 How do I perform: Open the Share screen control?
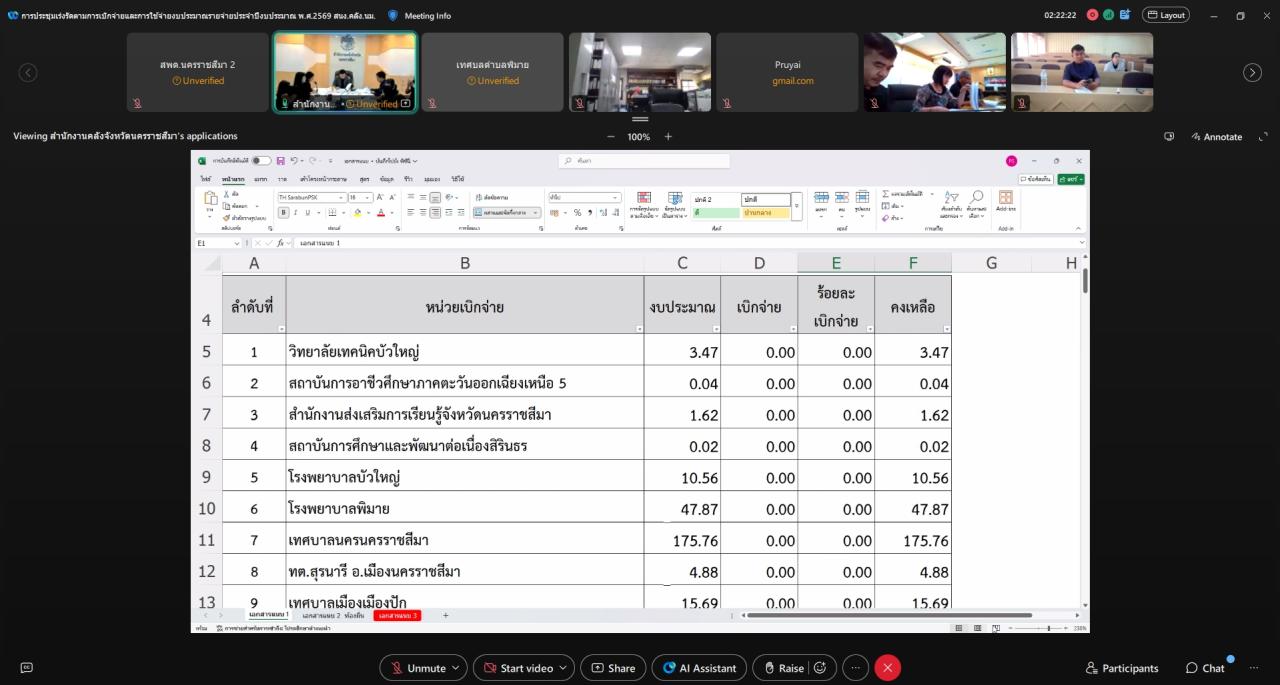point(612,667)
